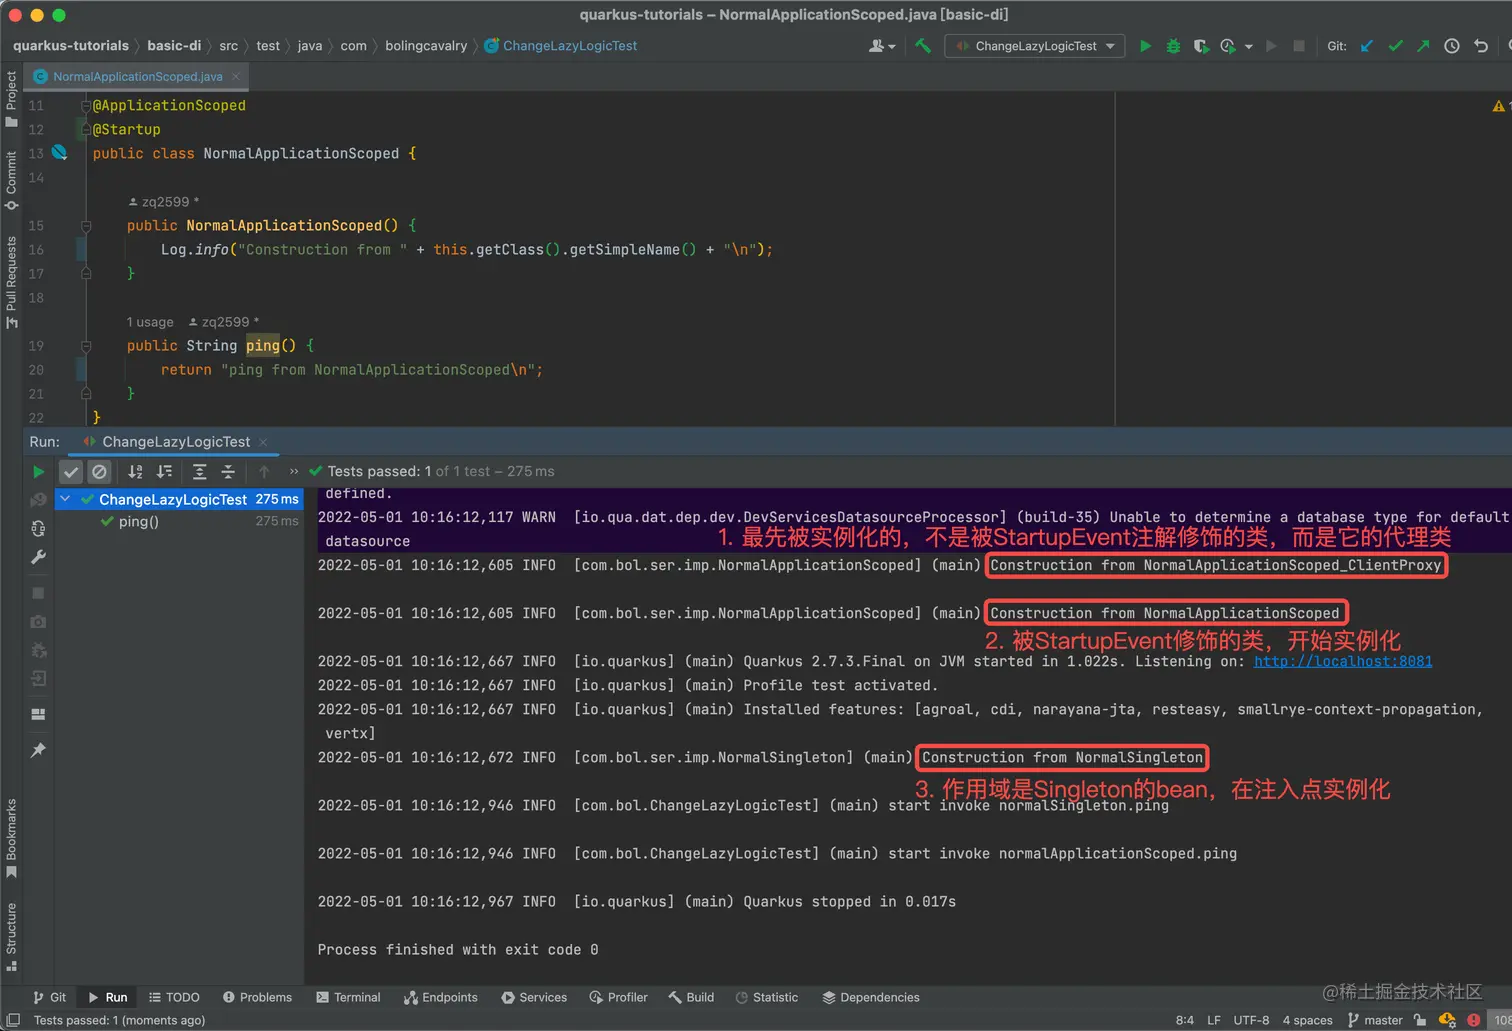Click the bean gutter icon on line 13

(x=59, y=153)
